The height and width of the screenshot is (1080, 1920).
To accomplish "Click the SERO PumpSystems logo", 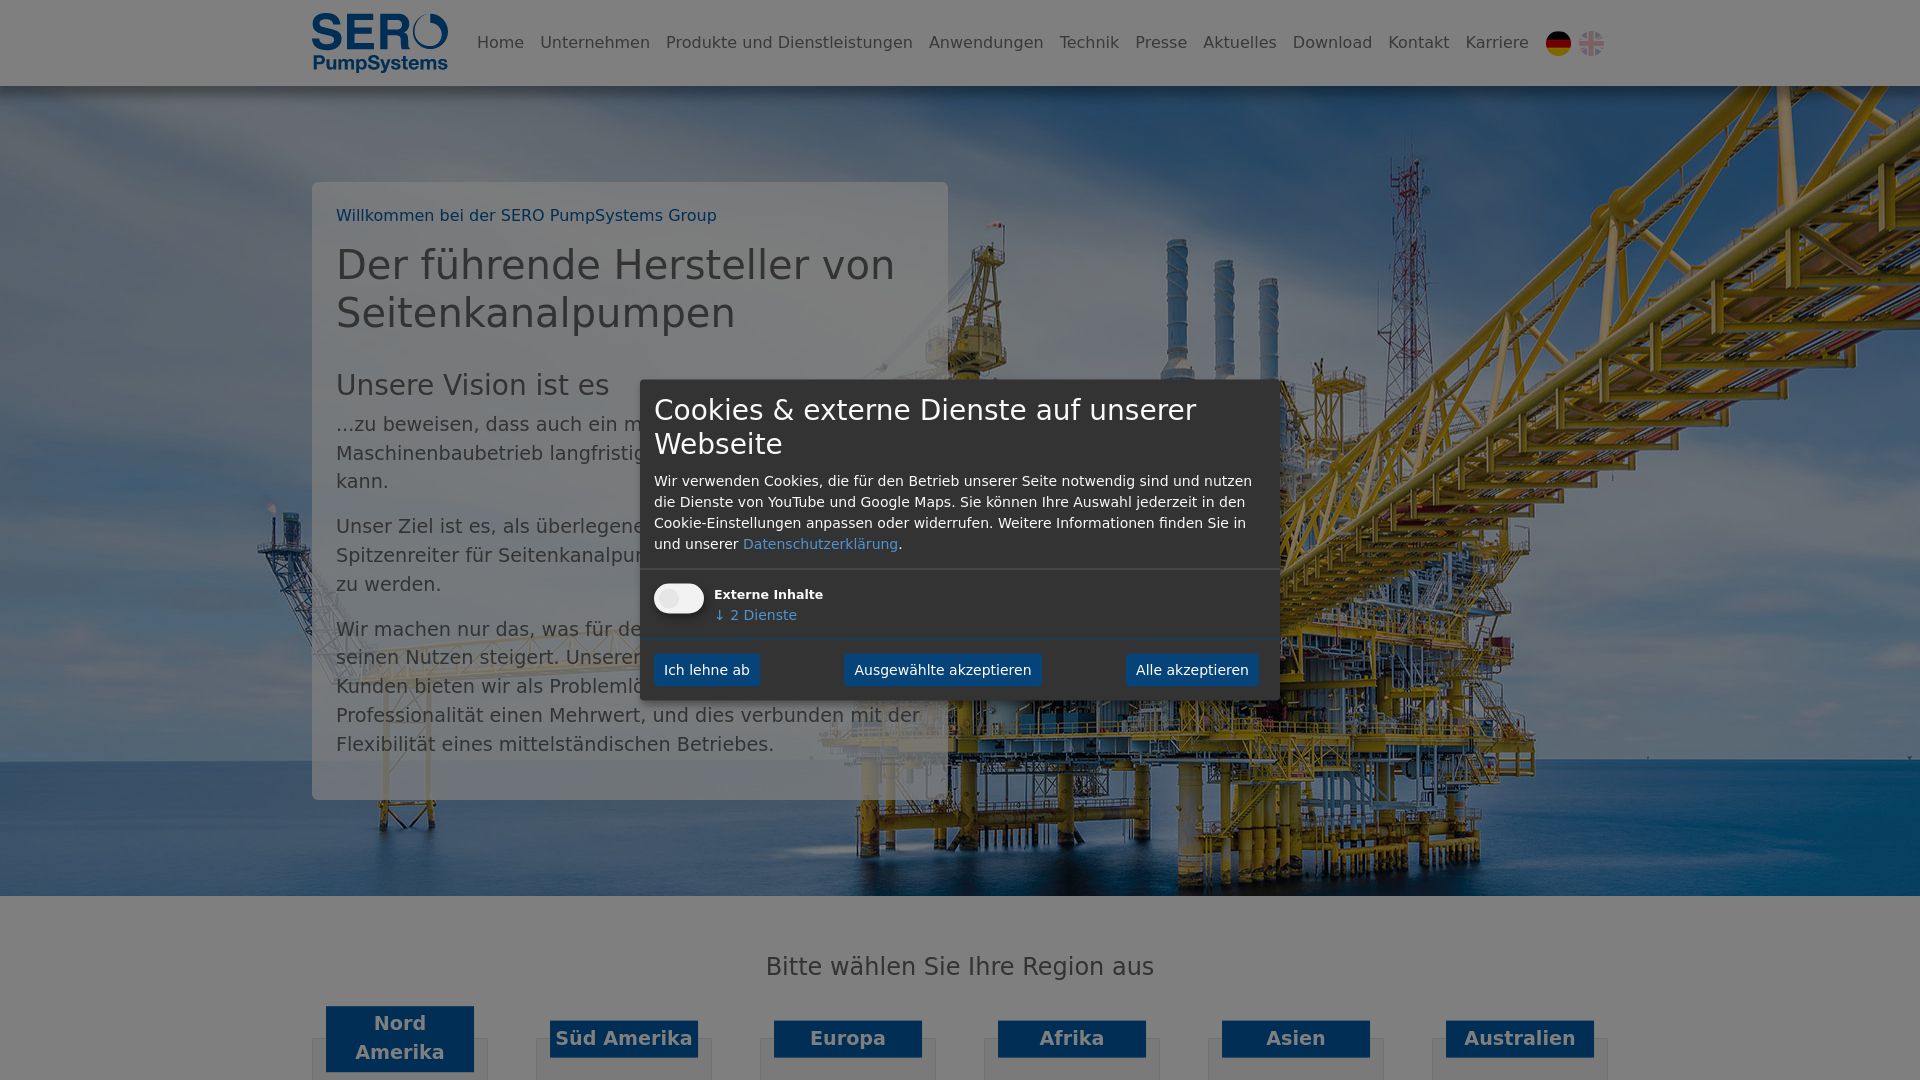I will tap(380, 43).
